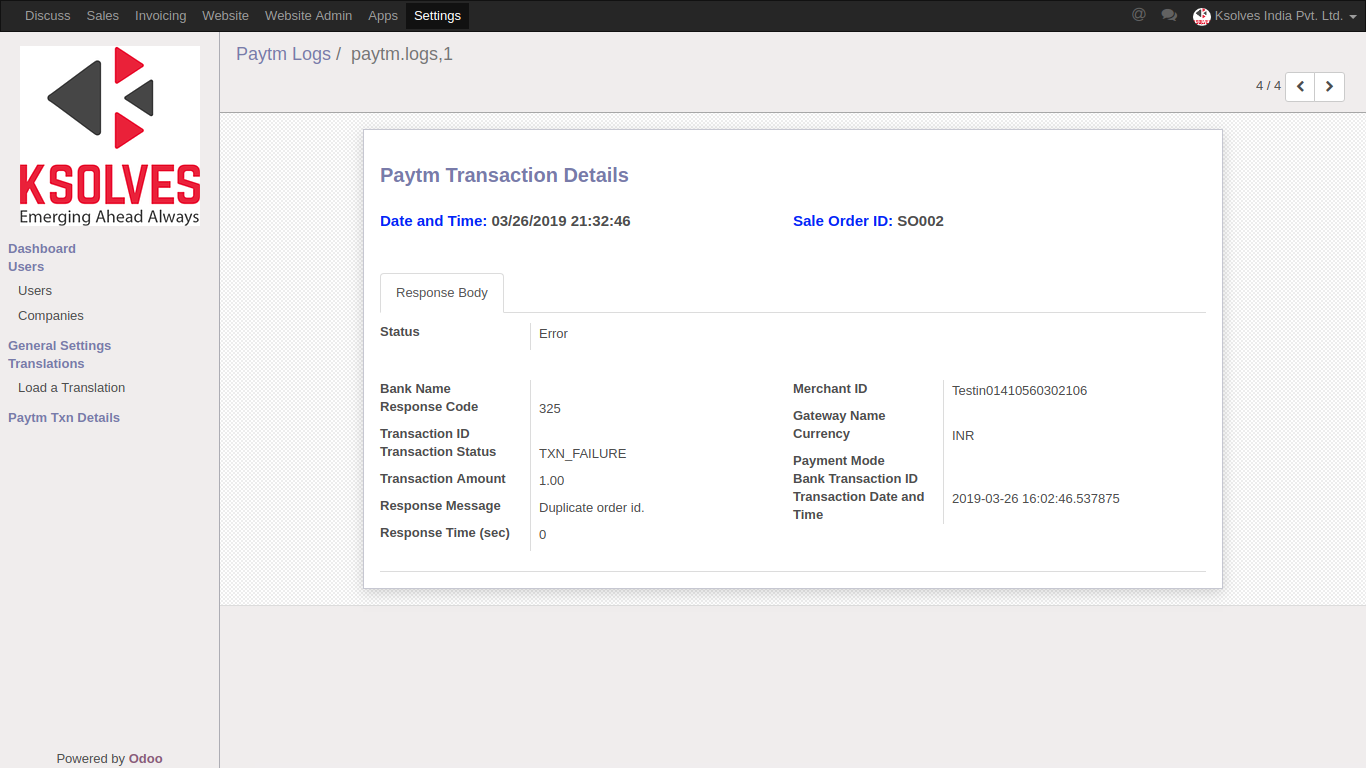Image resolution: width=1366 pixels, height=768 pixels.
Task: Click the Paytm Logs breadcrumb link
Action: coord(283,54)
